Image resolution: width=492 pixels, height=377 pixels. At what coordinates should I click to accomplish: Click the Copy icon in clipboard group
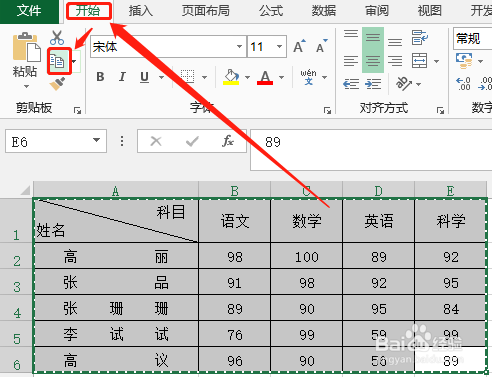pos(58,61)
